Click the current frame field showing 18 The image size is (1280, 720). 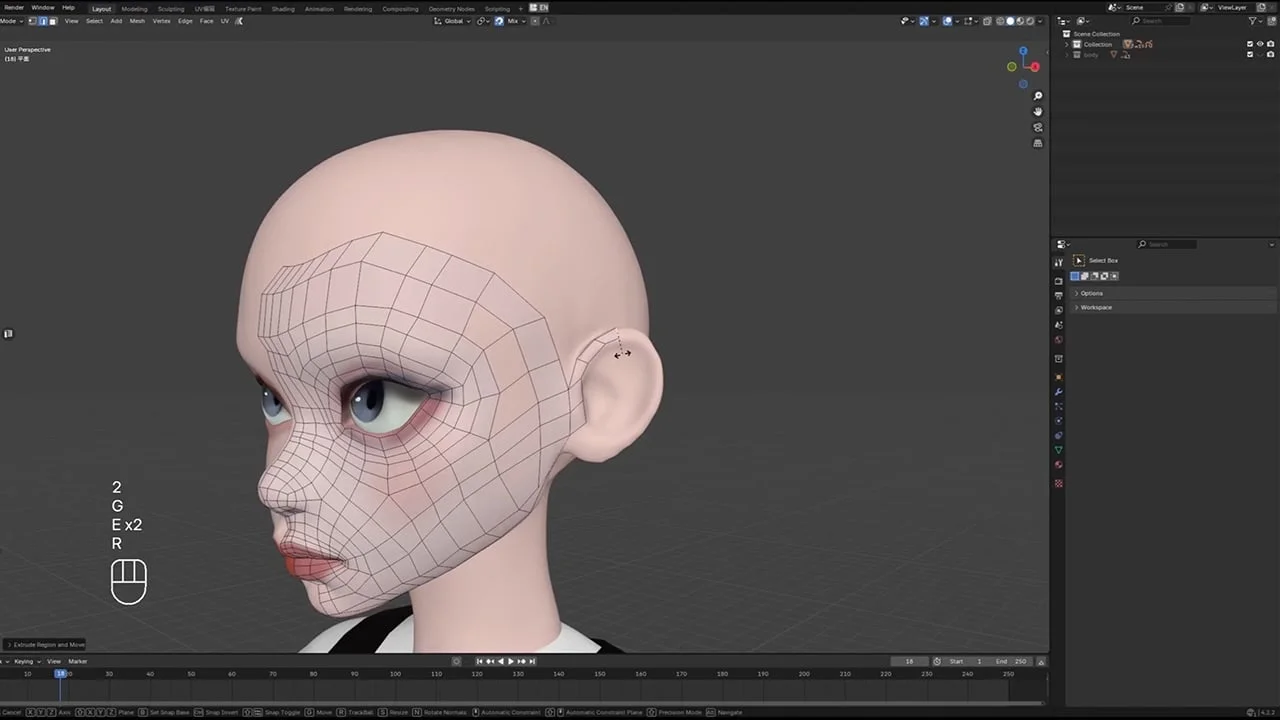click(x=908, y=661)
